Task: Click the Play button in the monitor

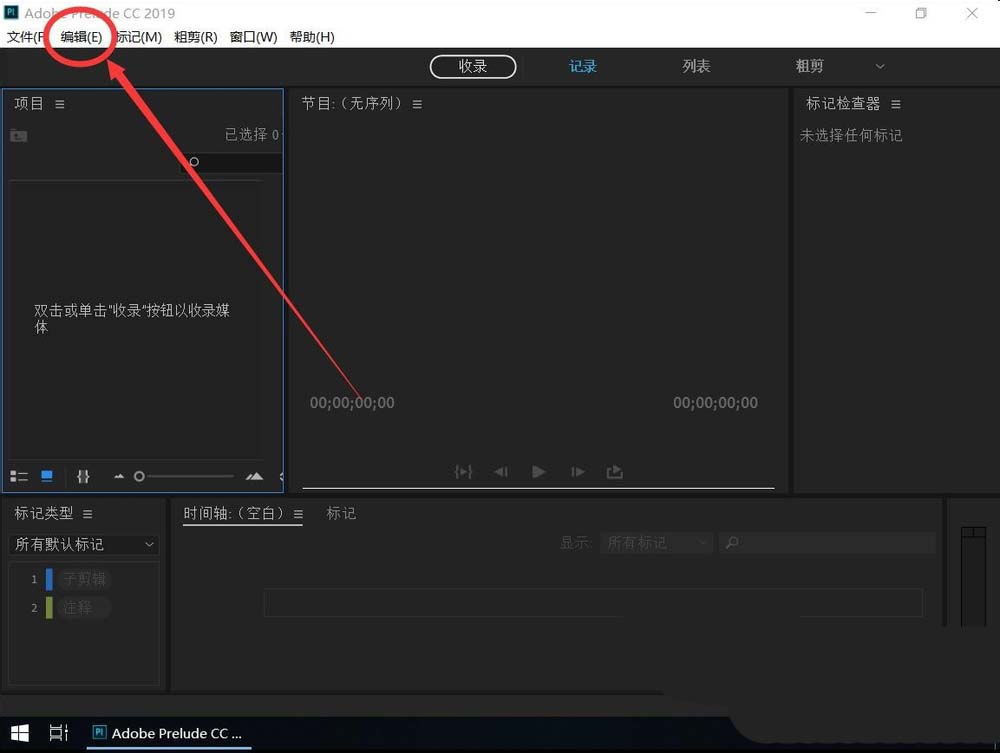Action: (538, 471)
